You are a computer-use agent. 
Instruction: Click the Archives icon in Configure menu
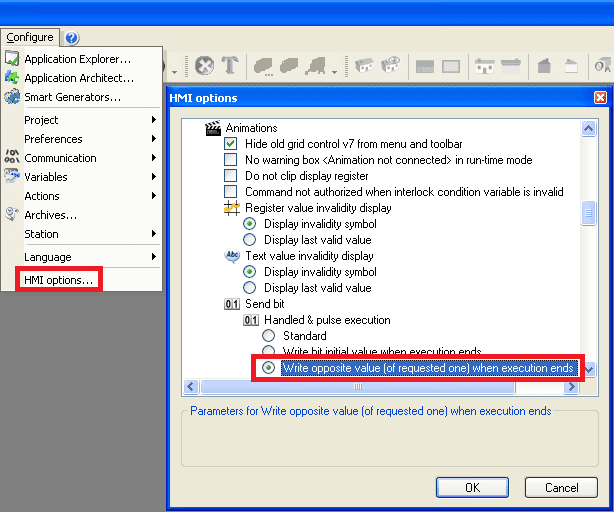click(12, 215)
